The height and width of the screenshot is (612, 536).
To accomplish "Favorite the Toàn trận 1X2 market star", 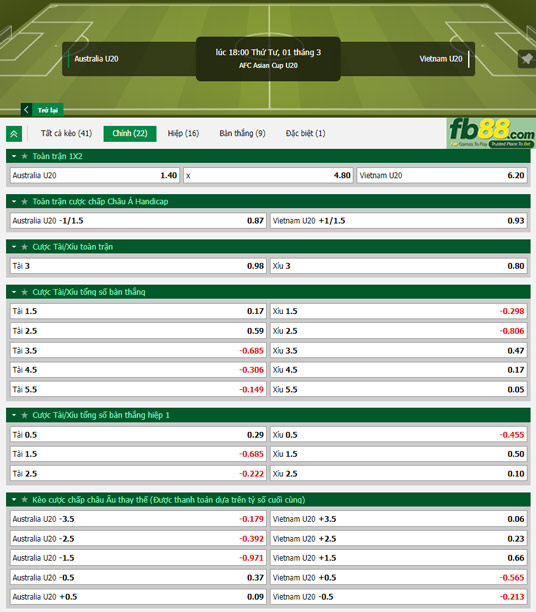I will coord(25,156).
